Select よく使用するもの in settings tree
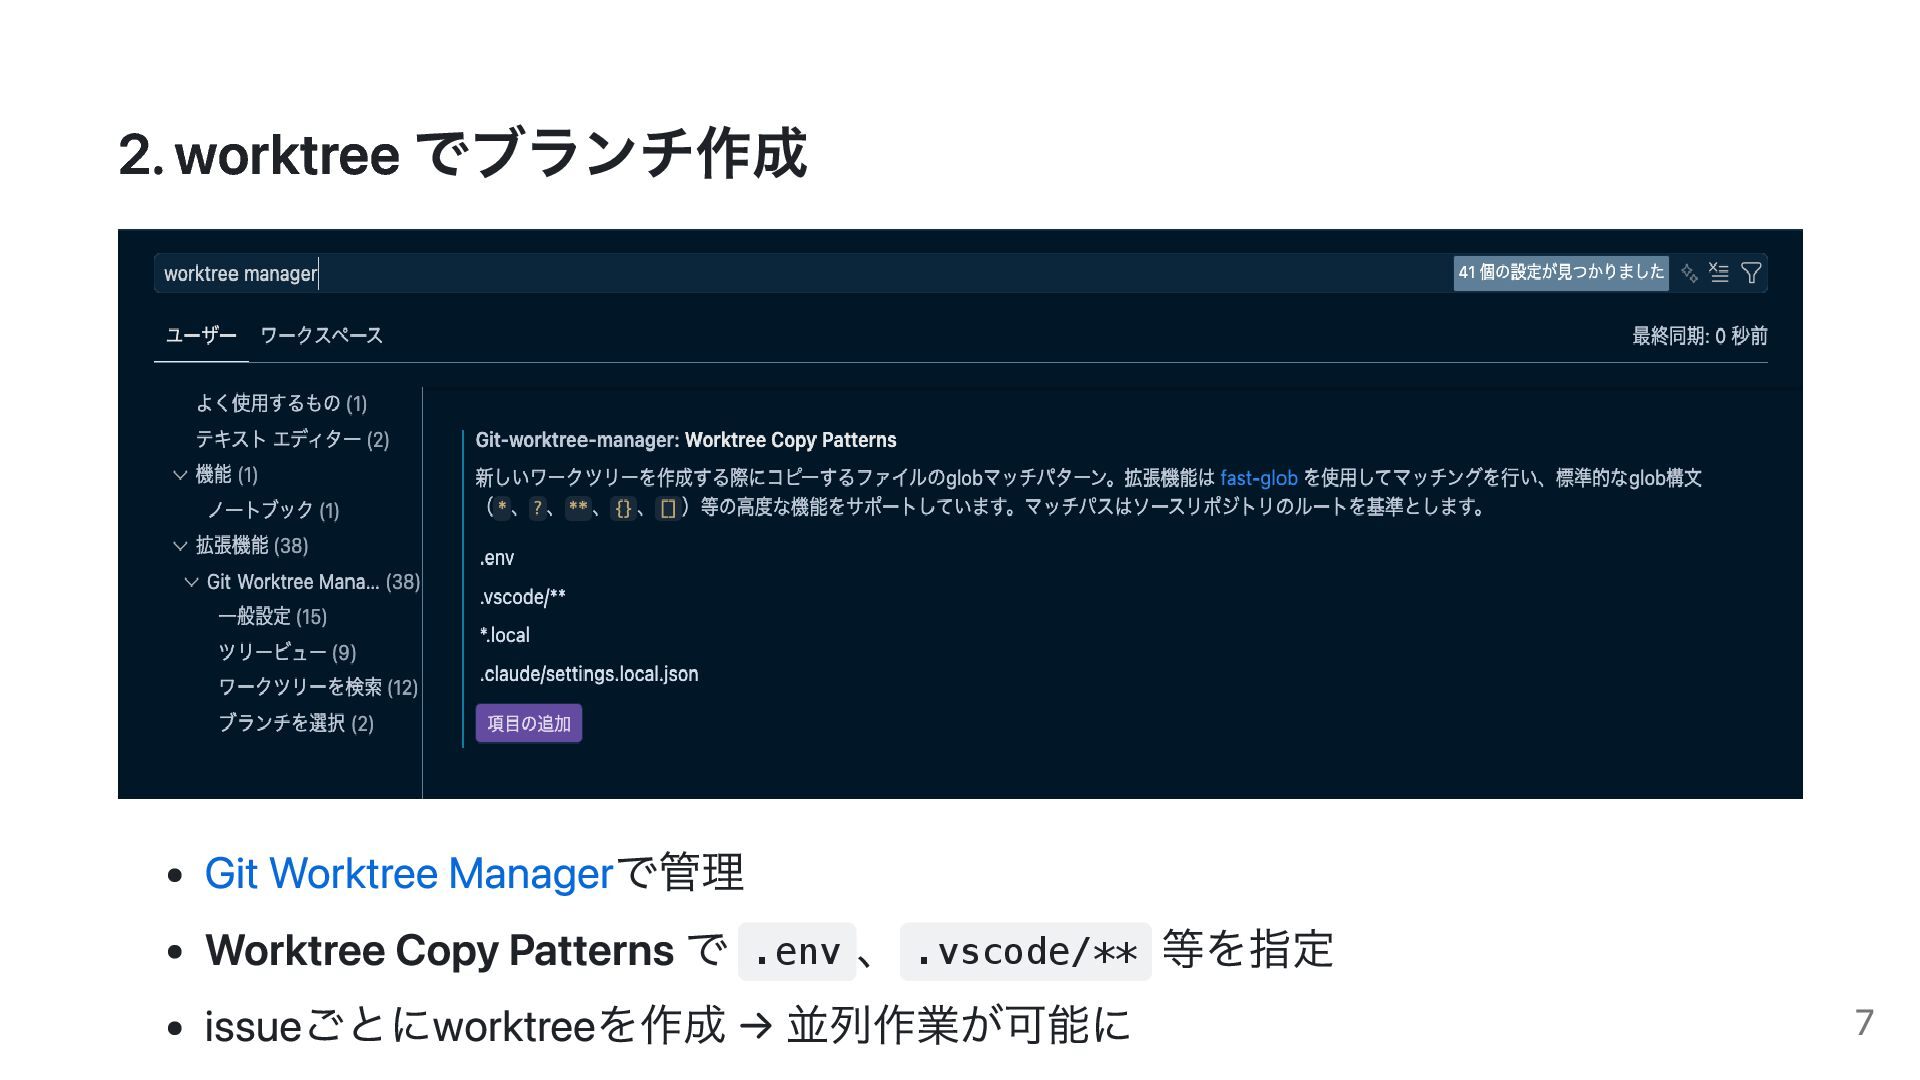Viewport: 1920px width, 1080px height. (x=281, y=403)
